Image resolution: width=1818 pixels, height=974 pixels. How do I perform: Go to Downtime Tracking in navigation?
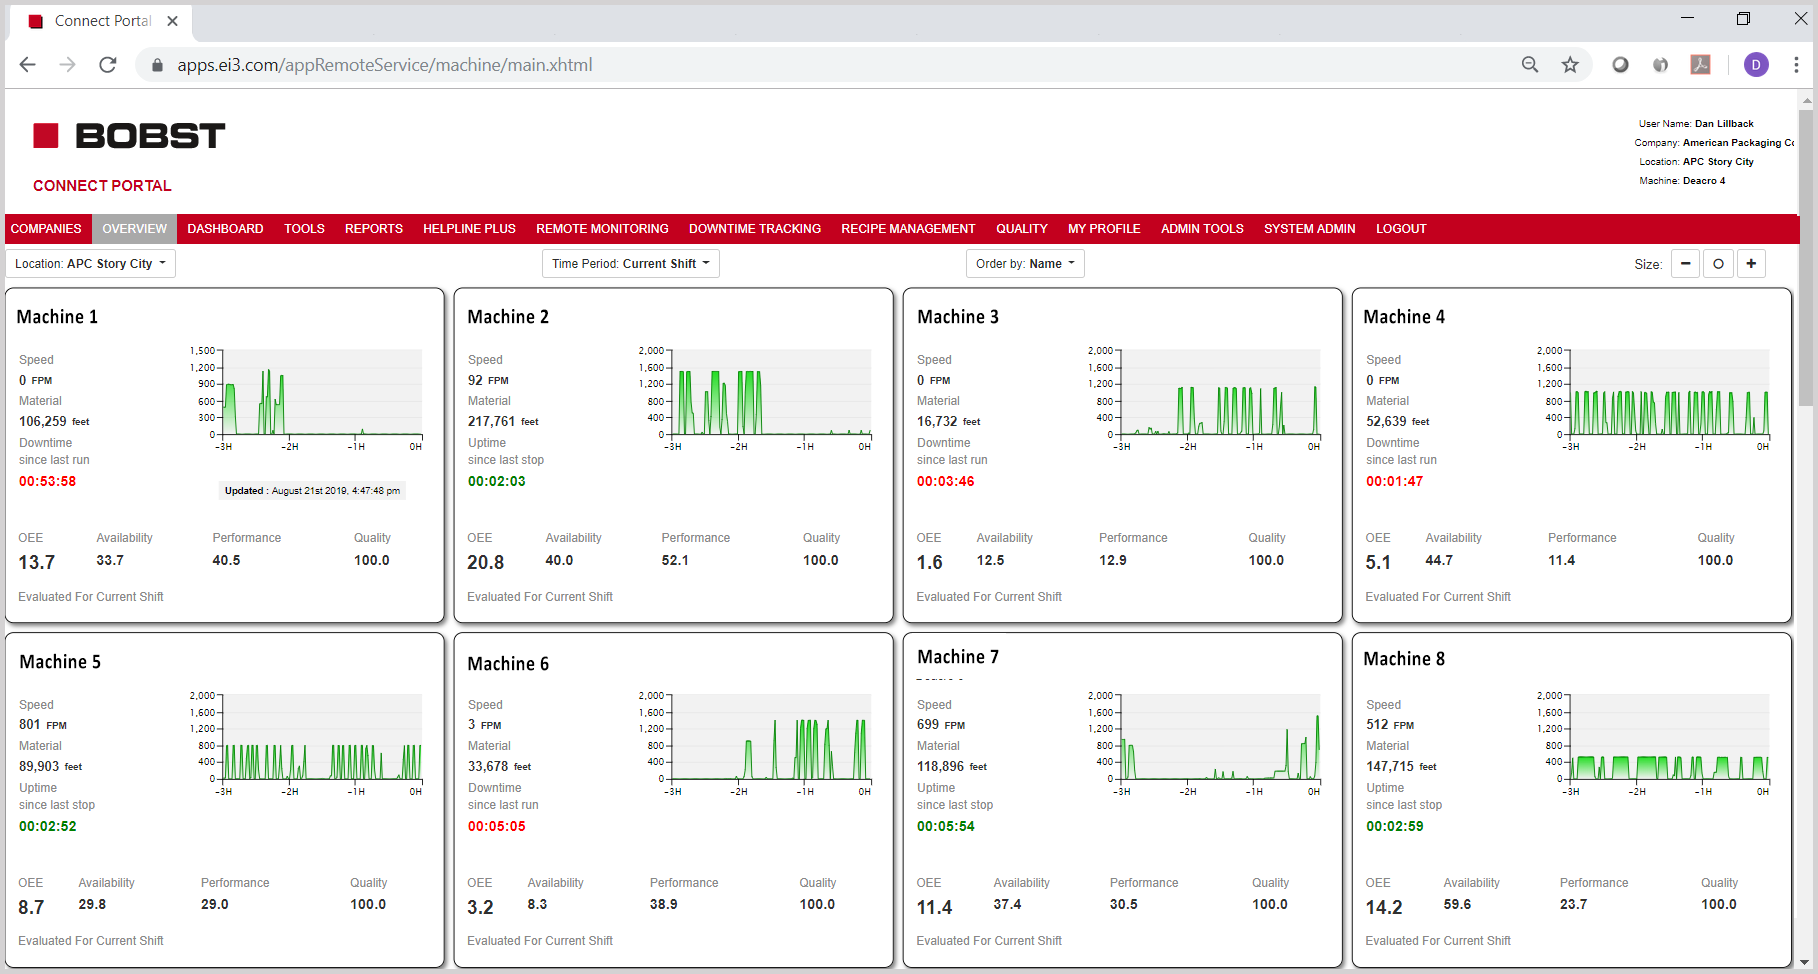coord(754,229)
